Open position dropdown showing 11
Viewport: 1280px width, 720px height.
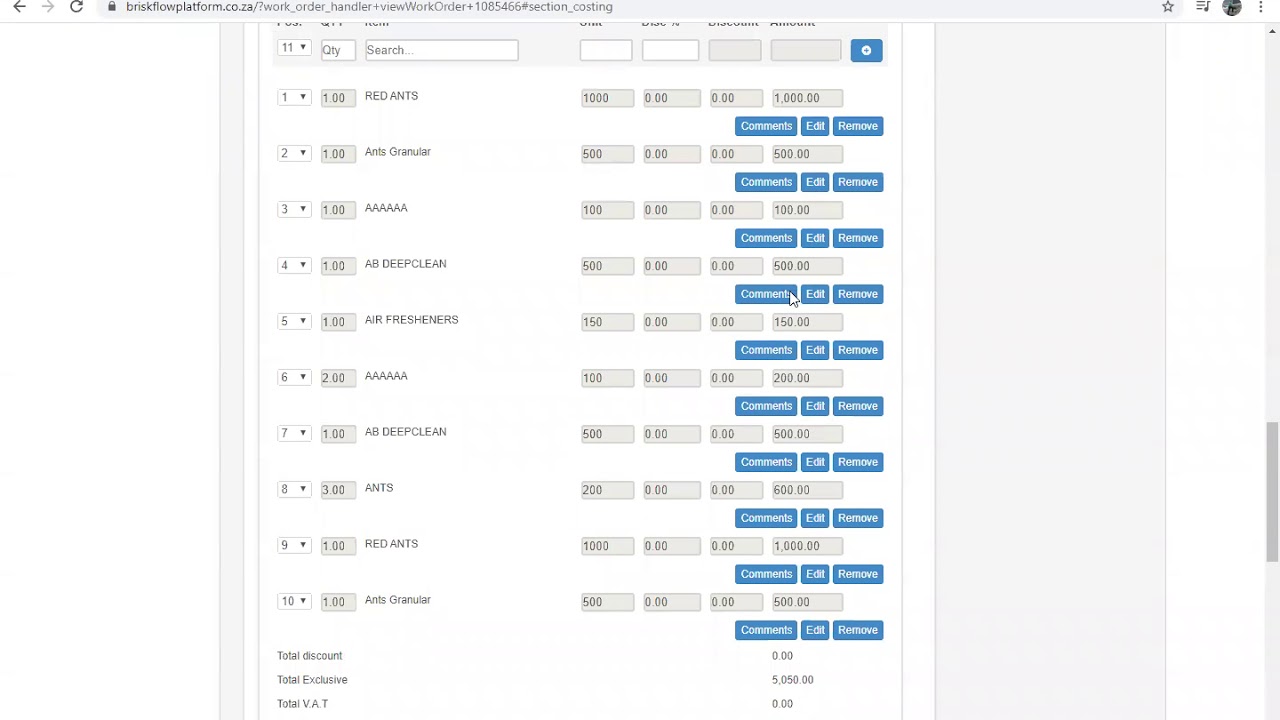click(x=294, y=48)
